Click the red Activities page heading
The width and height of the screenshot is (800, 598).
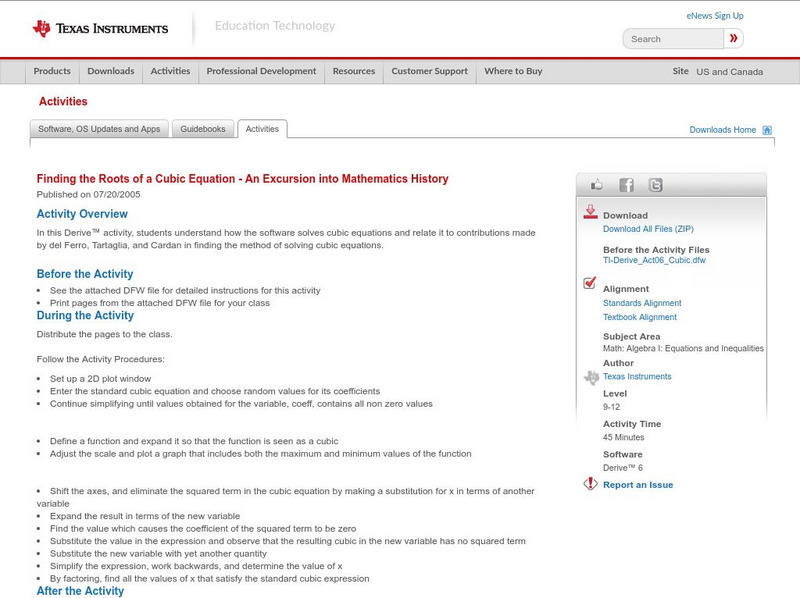63,102
